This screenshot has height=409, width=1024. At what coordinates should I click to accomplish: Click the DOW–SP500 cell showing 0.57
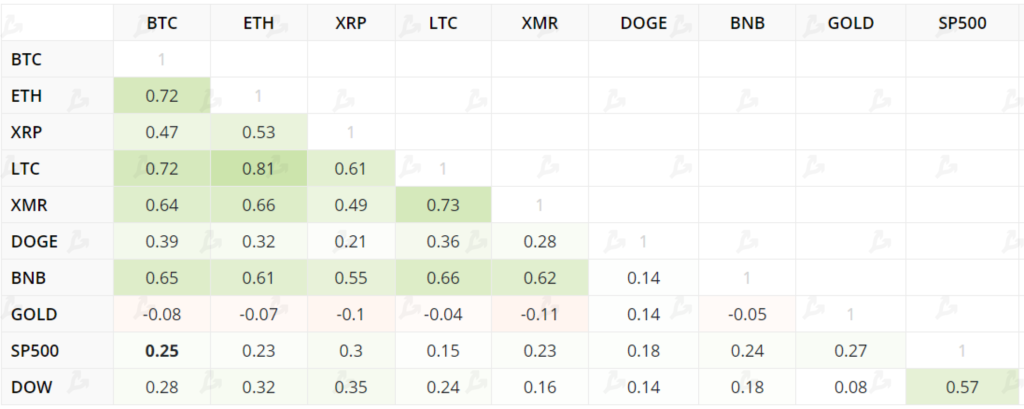[x=963, y=387]
